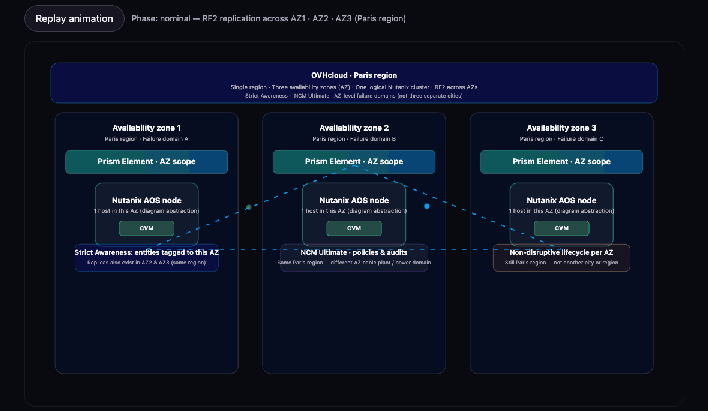Click Prism Element bar in Availability zone 2
Viewport: 708px width, 411px height.
click(x=354, y=162)
